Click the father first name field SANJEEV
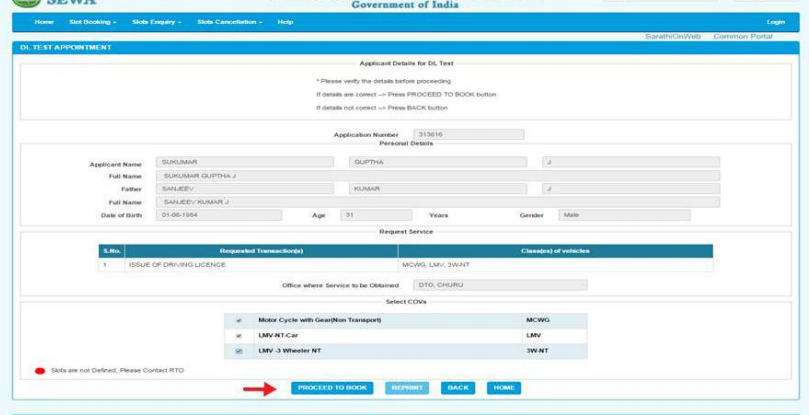 (245, 189)
